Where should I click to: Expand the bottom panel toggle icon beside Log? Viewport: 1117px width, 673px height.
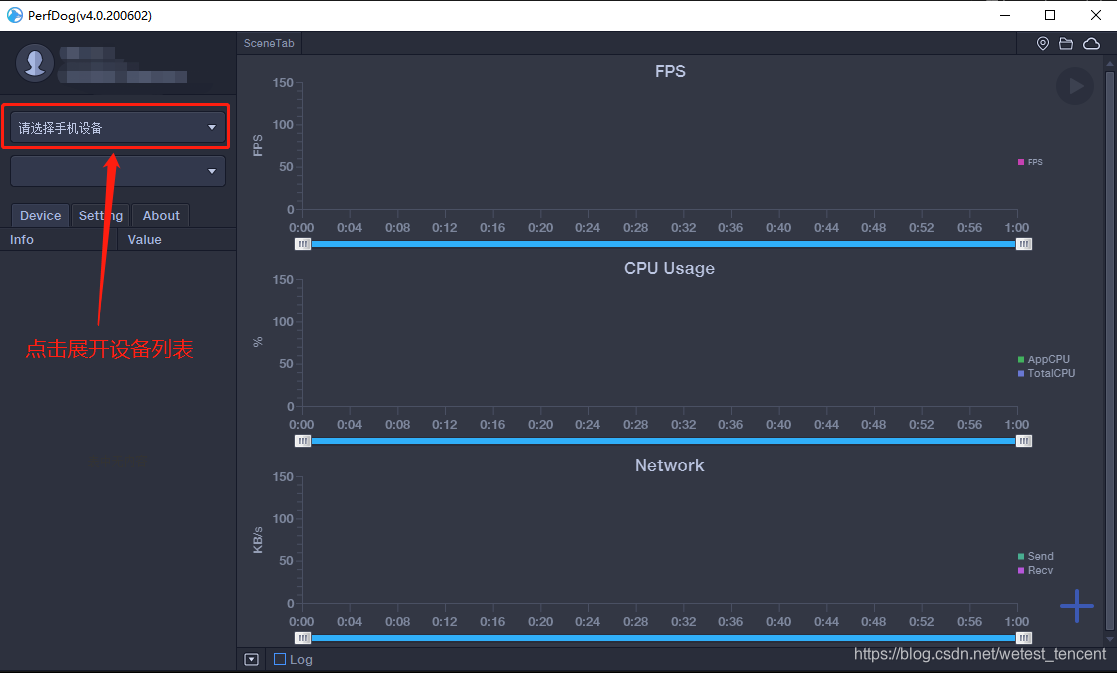tap(251, 659)
